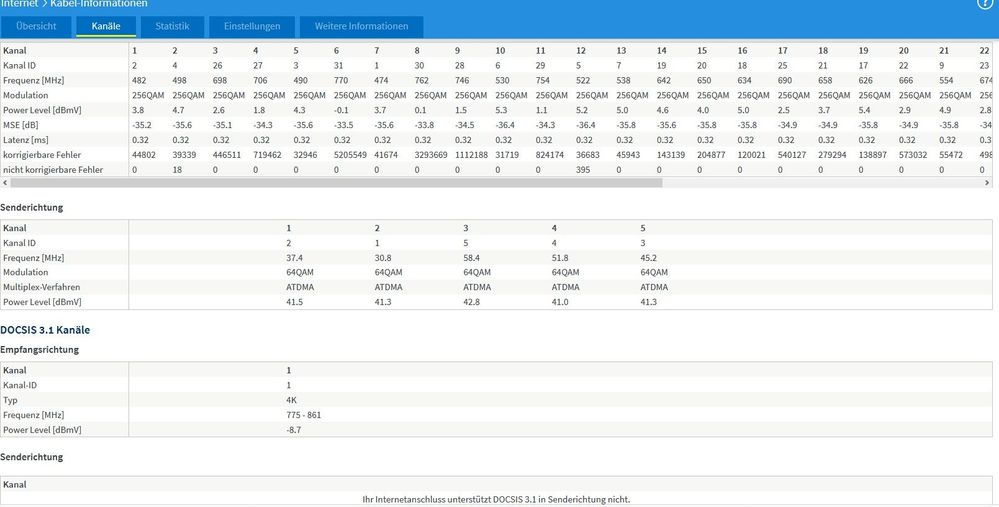999x507 pixels.
Task: Select correctable errors value 3293669
Action: [431, 155]
